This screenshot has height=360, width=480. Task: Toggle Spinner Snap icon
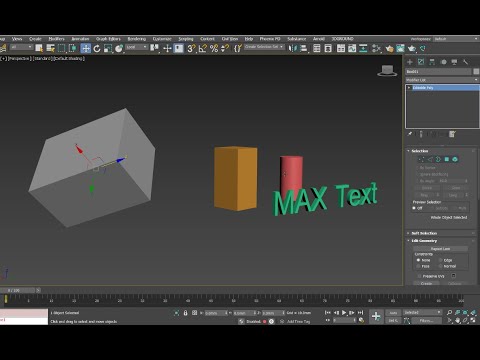coord(225,49)
